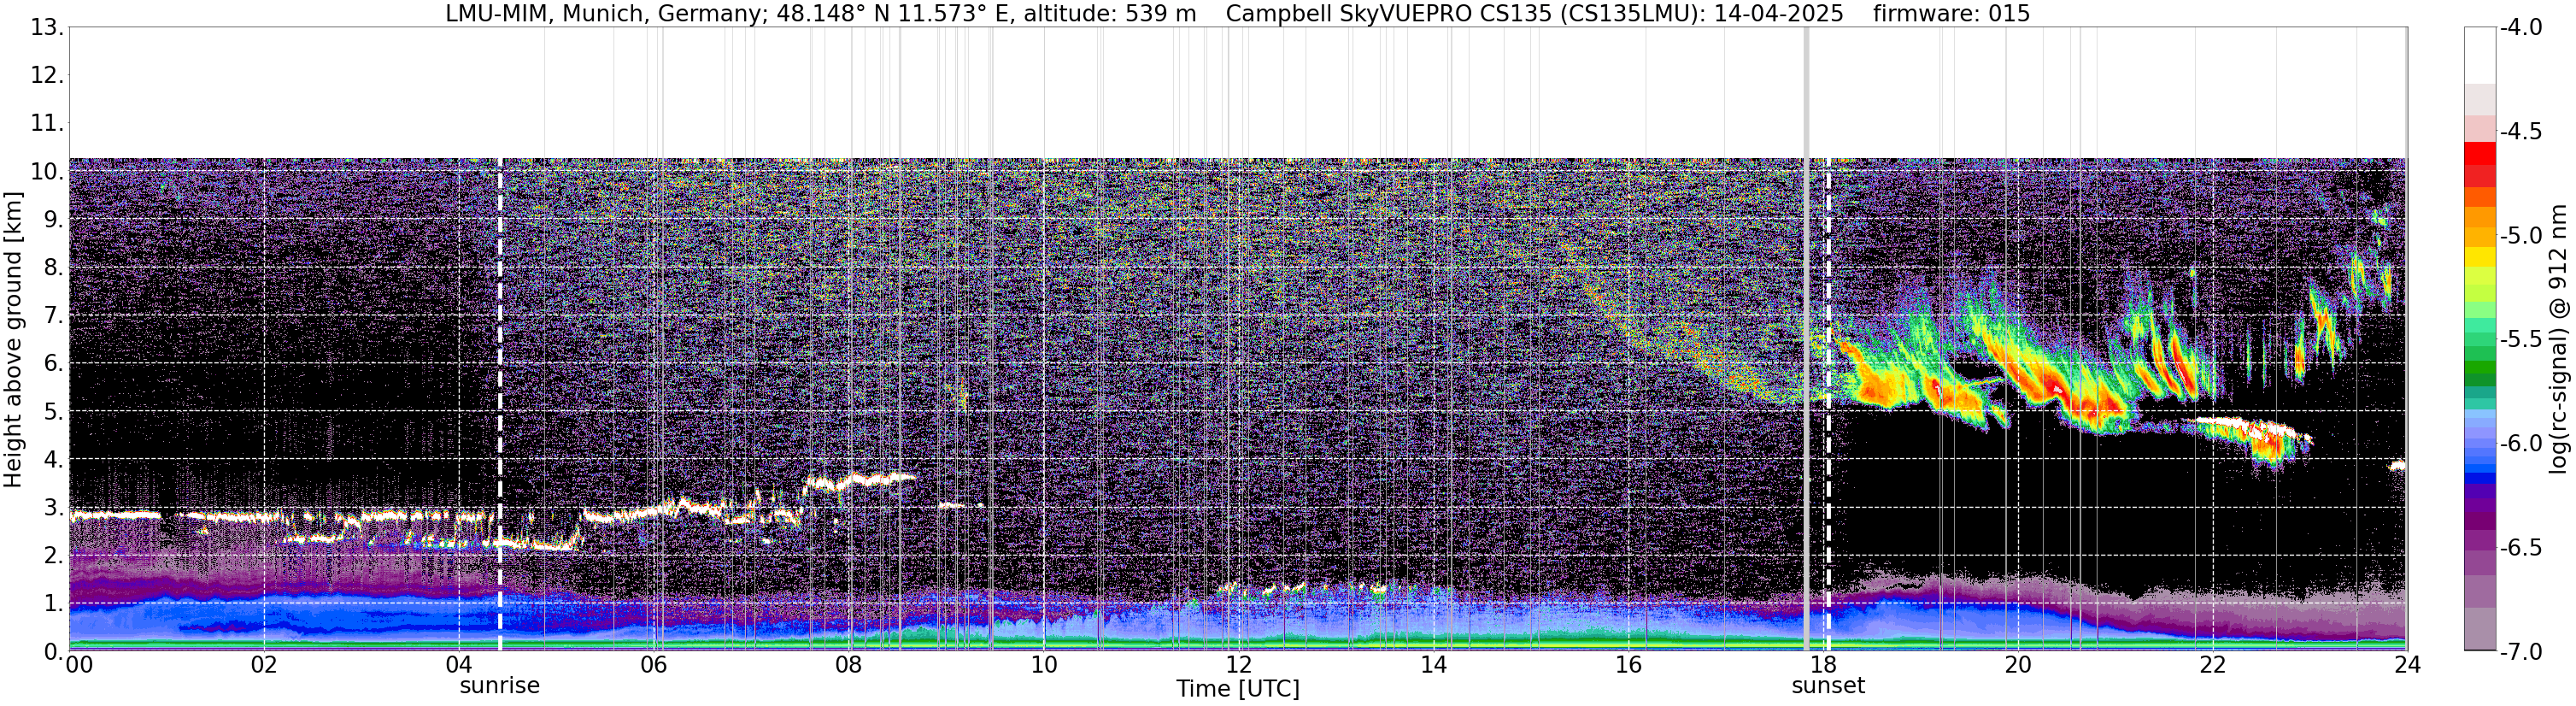Image resolution: width=2576 pixels, height=706 pixels.
Task: Click the x-axis tick label '16'
Action: (1628, 666)
